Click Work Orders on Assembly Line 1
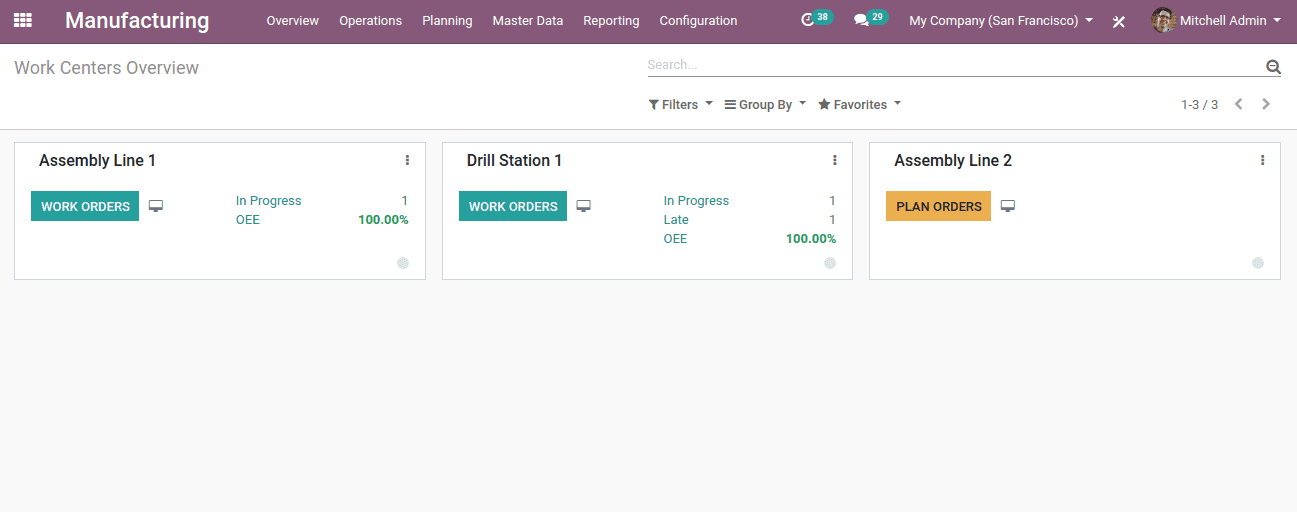Screen dimensions: 1297x512 (85, 206)
